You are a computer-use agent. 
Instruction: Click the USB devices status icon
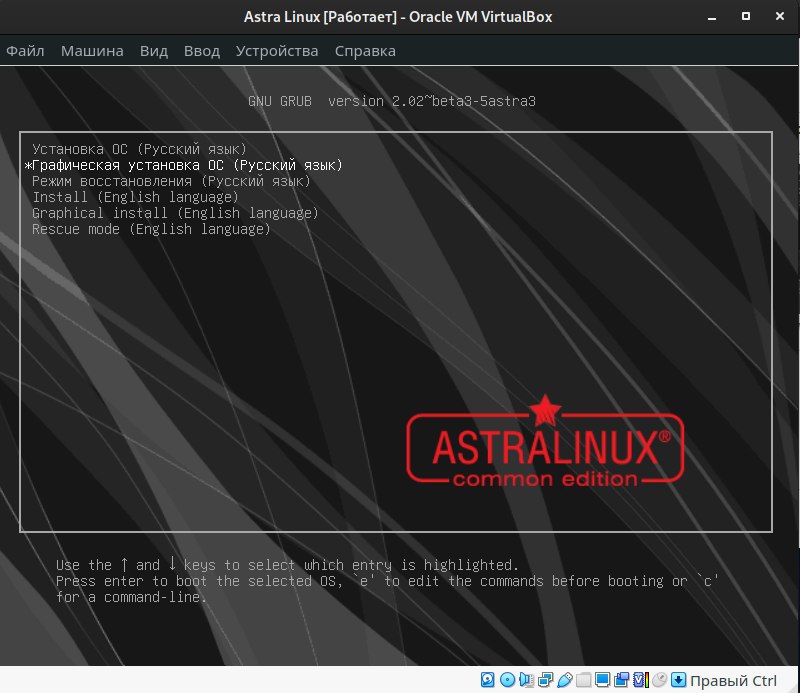565,680
